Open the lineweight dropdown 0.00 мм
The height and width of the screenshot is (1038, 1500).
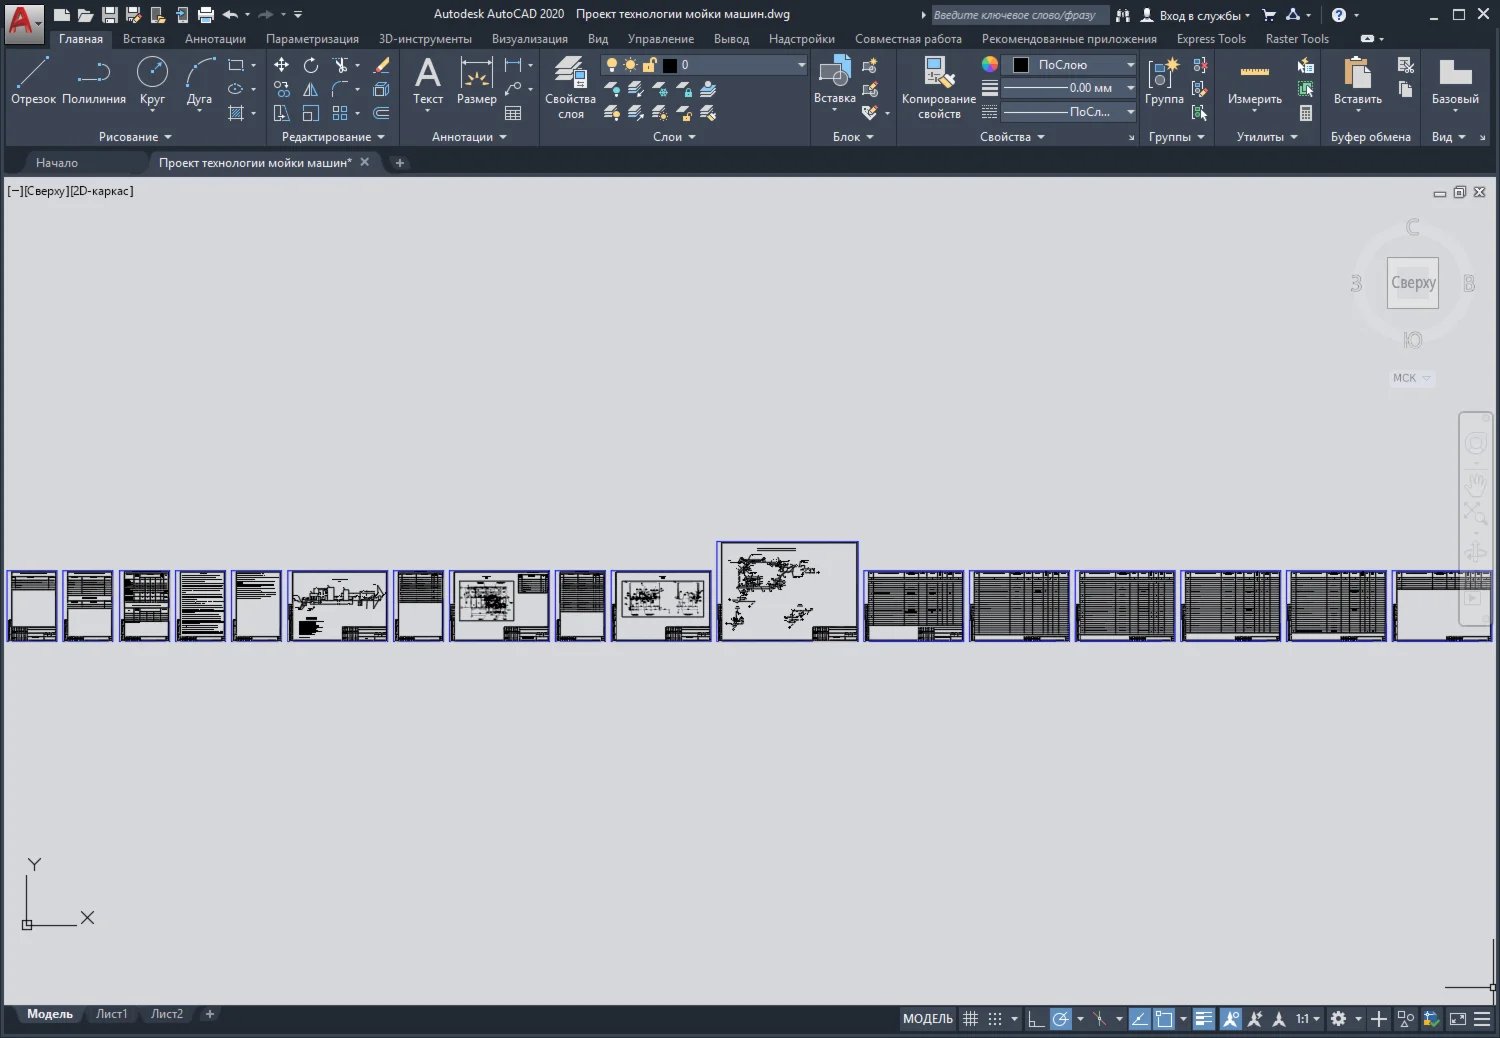pos(1069,88)
